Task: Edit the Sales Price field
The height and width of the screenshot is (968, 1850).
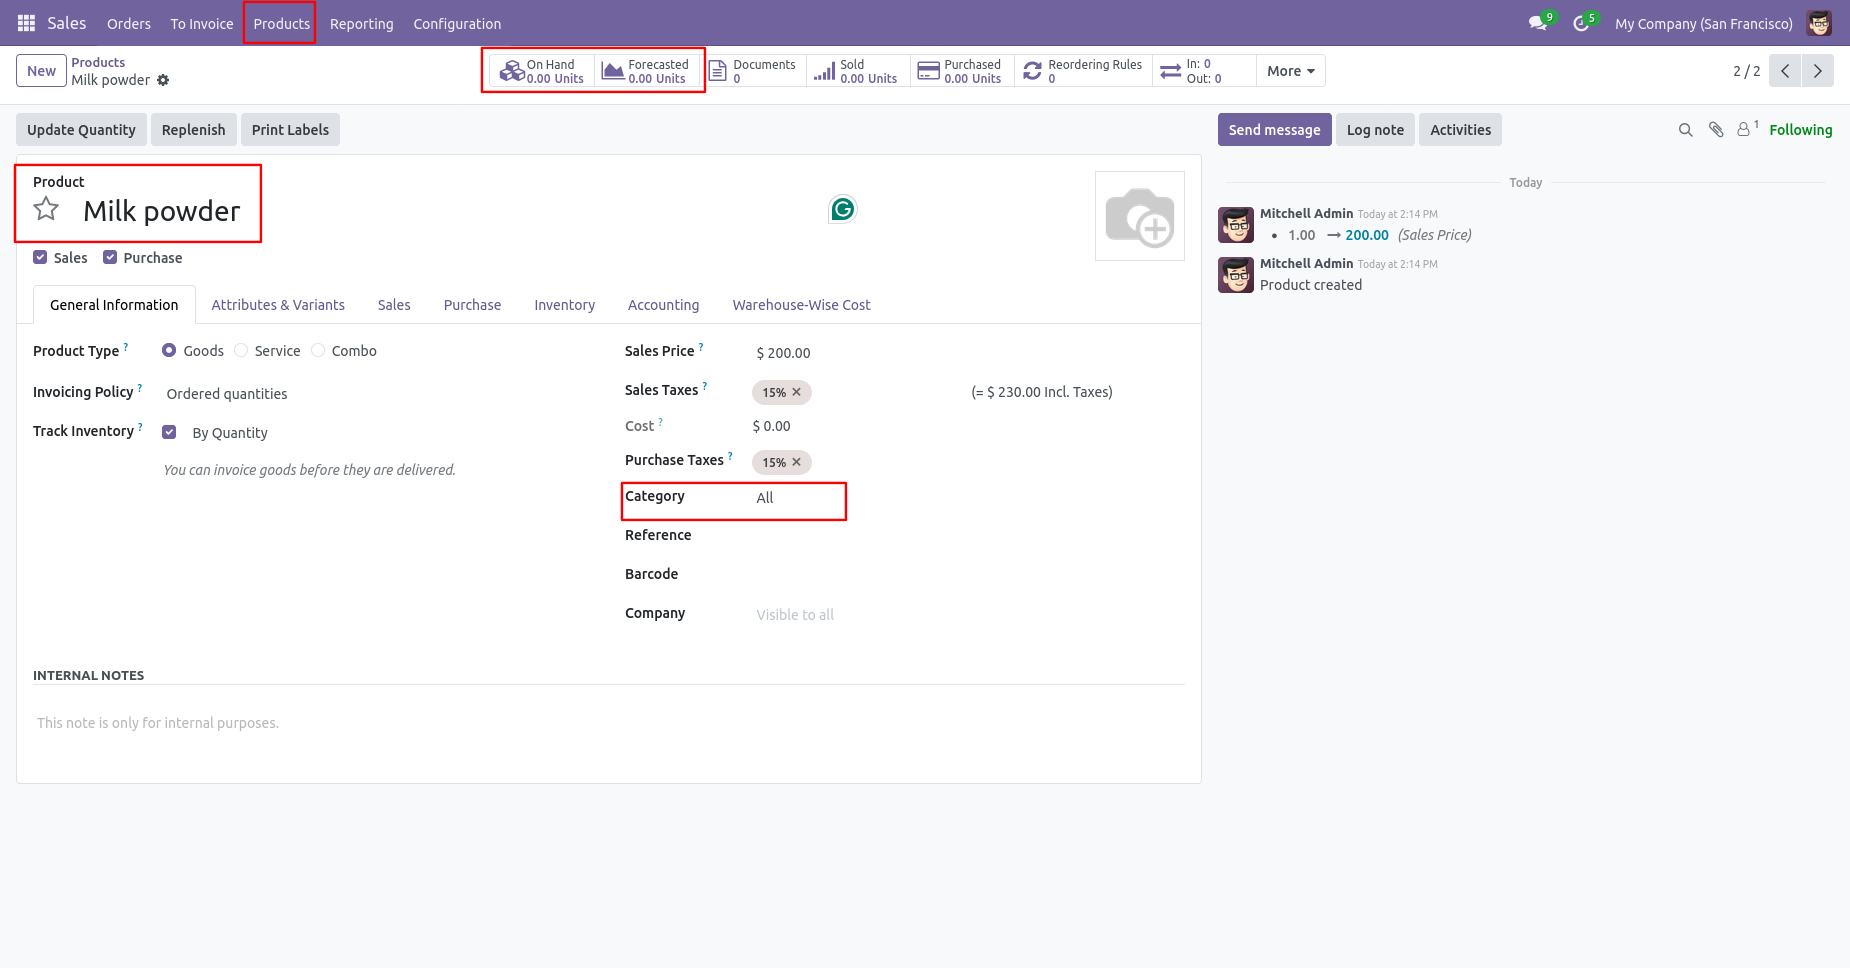Action: [968, 353]
